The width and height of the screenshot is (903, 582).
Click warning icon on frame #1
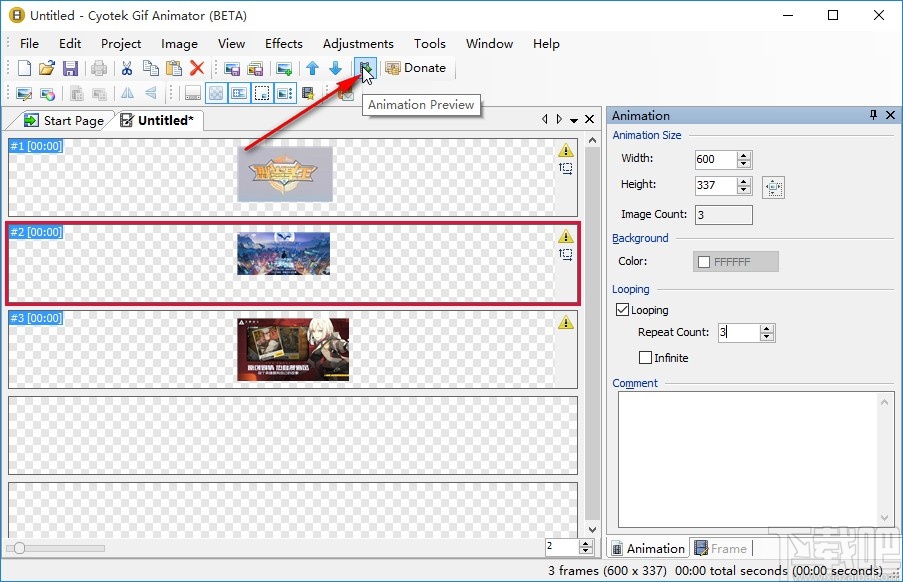coord(566,150)
